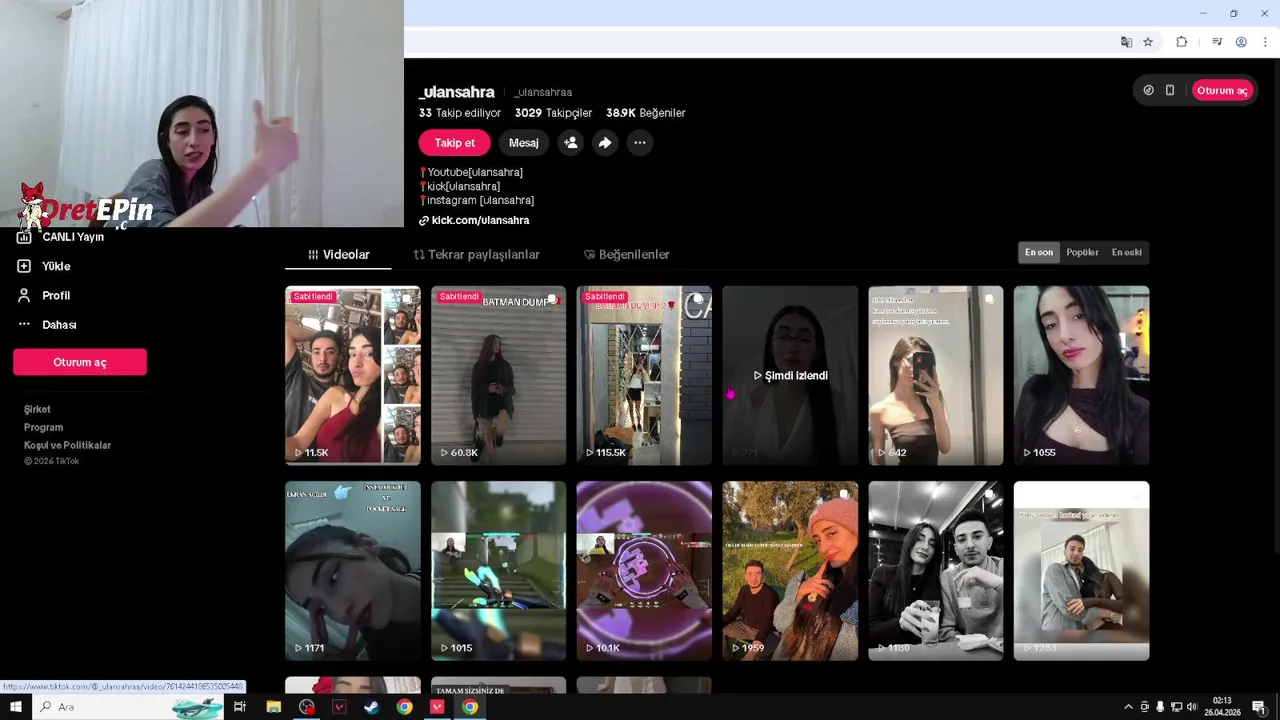1280x720 pixels.
Task: Open the black-and-white video with 1180 views
Action: [935, 571]
